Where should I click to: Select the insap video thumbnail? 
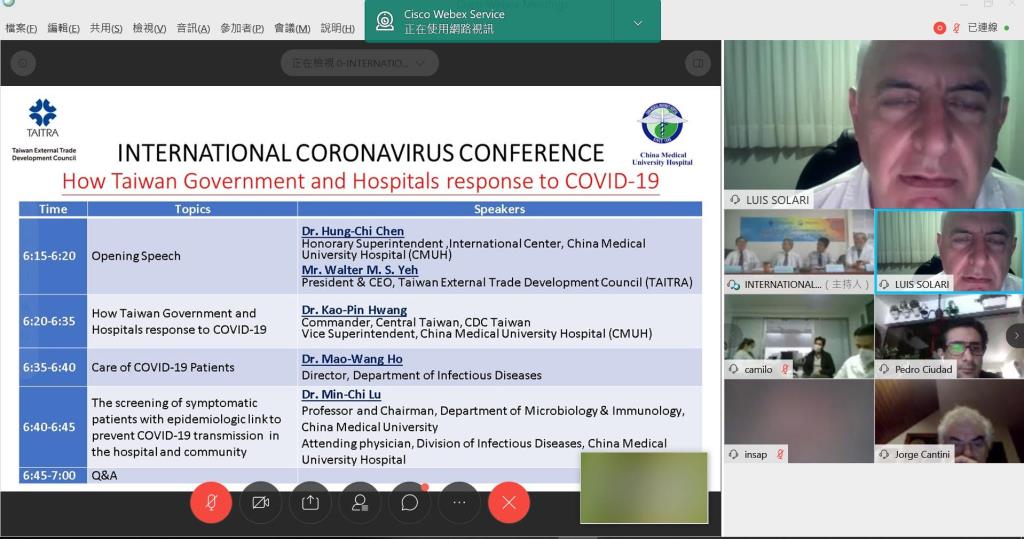[799, 421]
